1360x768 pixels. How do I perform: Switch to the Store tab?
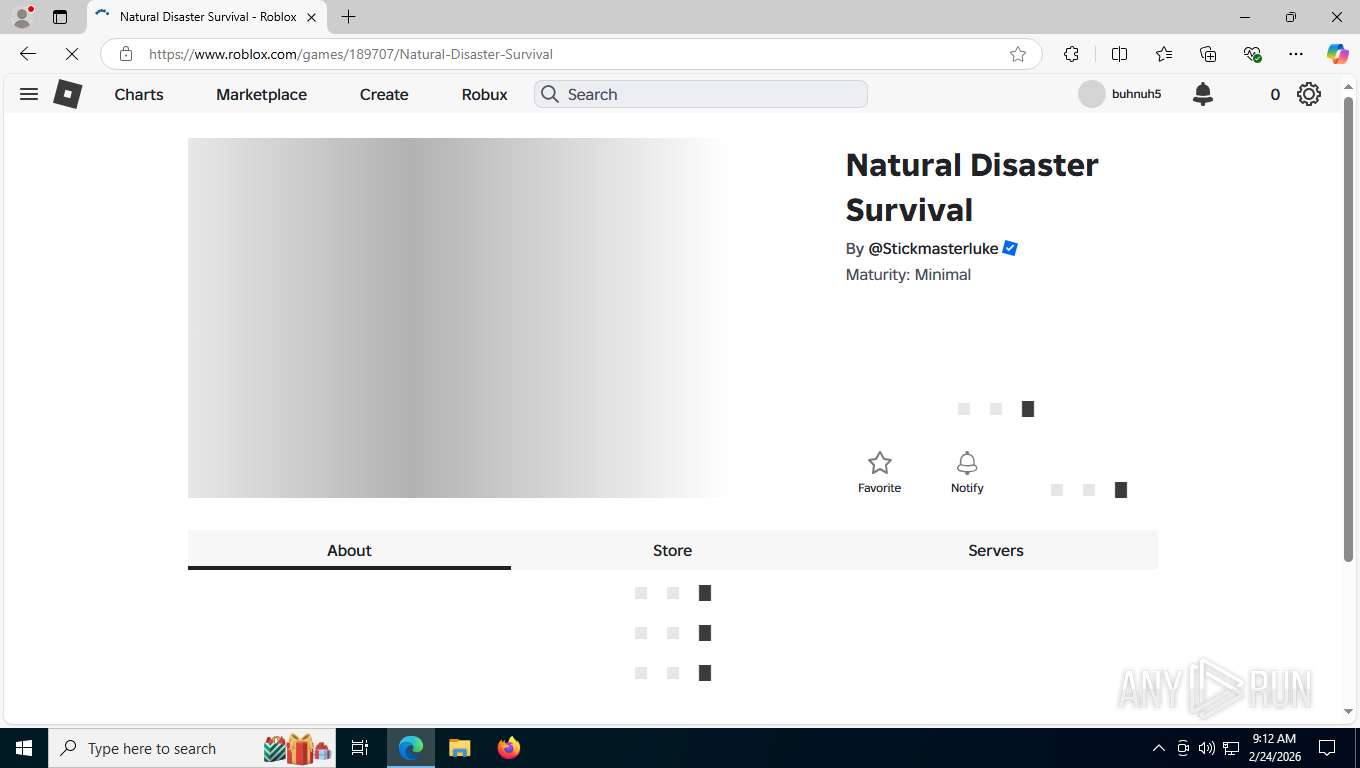[x=672, y=550]
